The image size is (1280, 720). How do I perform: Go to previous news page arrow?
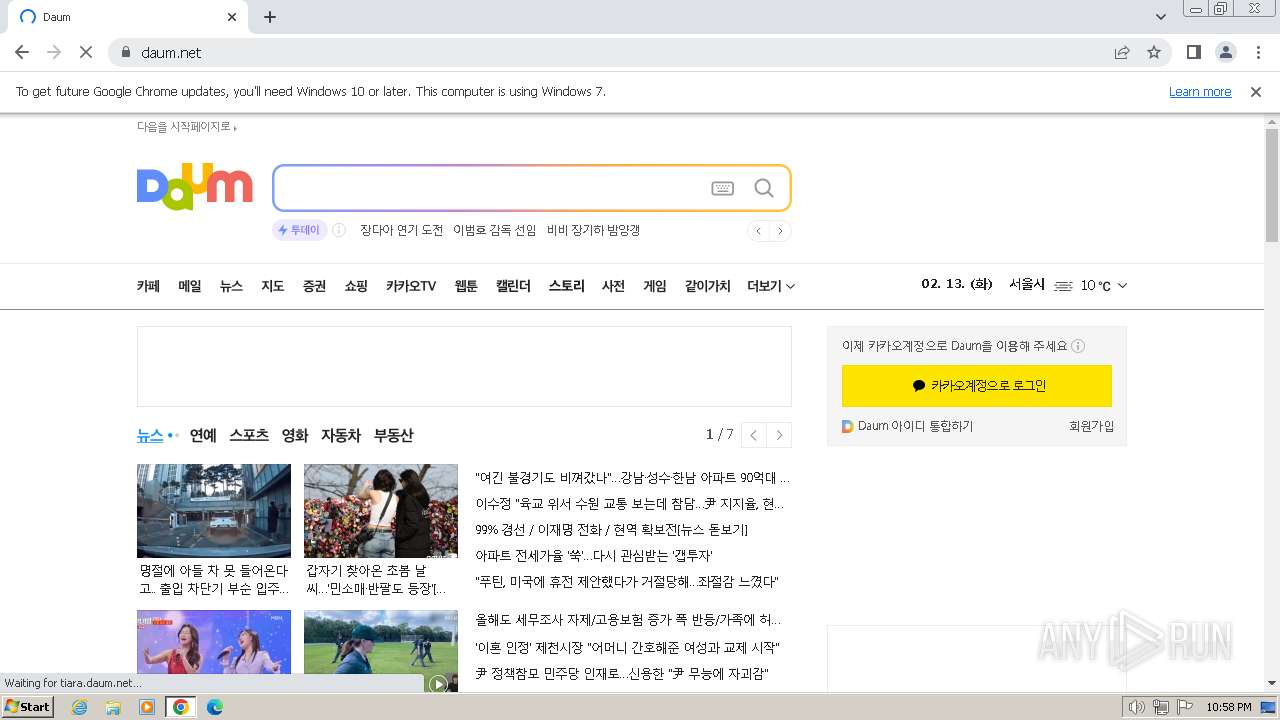753,435
